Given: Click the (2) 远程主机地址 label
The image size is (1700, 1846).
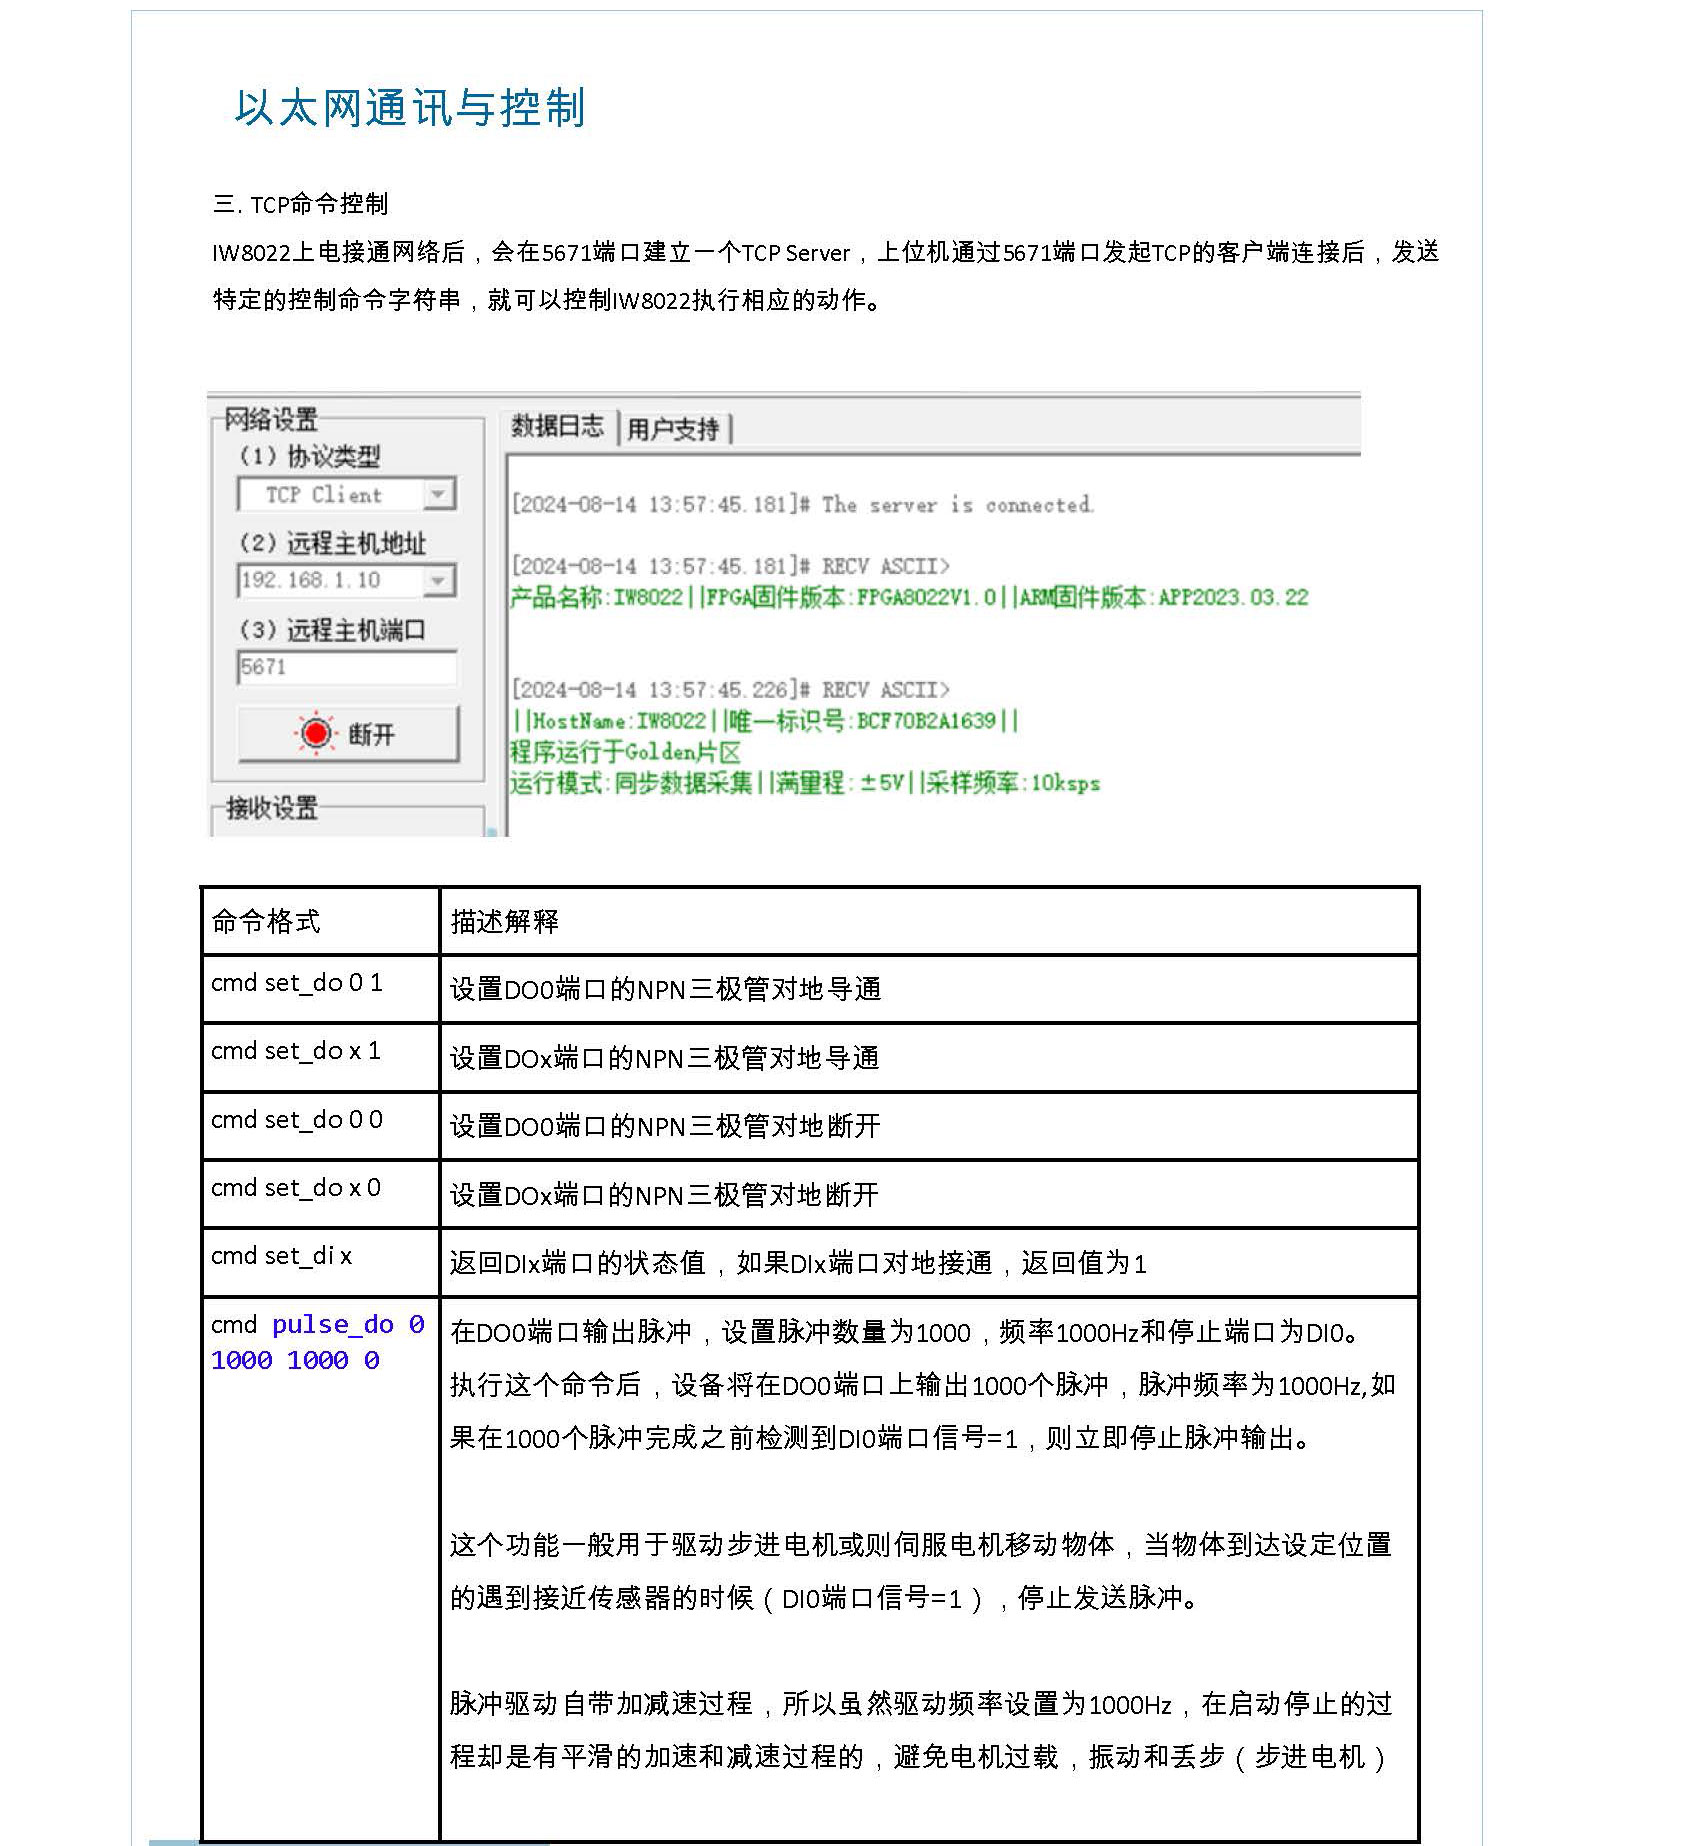Looking at the screenshot, I should (x=333, y=544).
